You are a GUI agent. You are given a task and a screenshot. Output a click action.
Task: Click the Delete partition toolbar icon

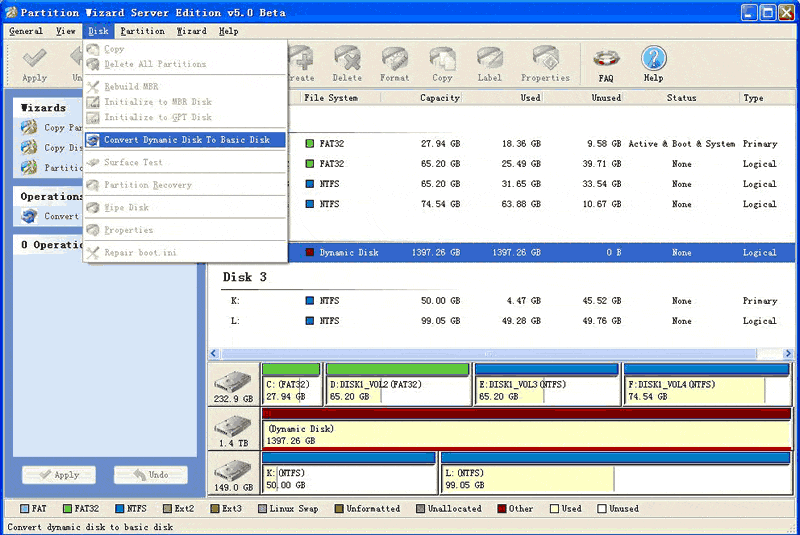[347, 58]
